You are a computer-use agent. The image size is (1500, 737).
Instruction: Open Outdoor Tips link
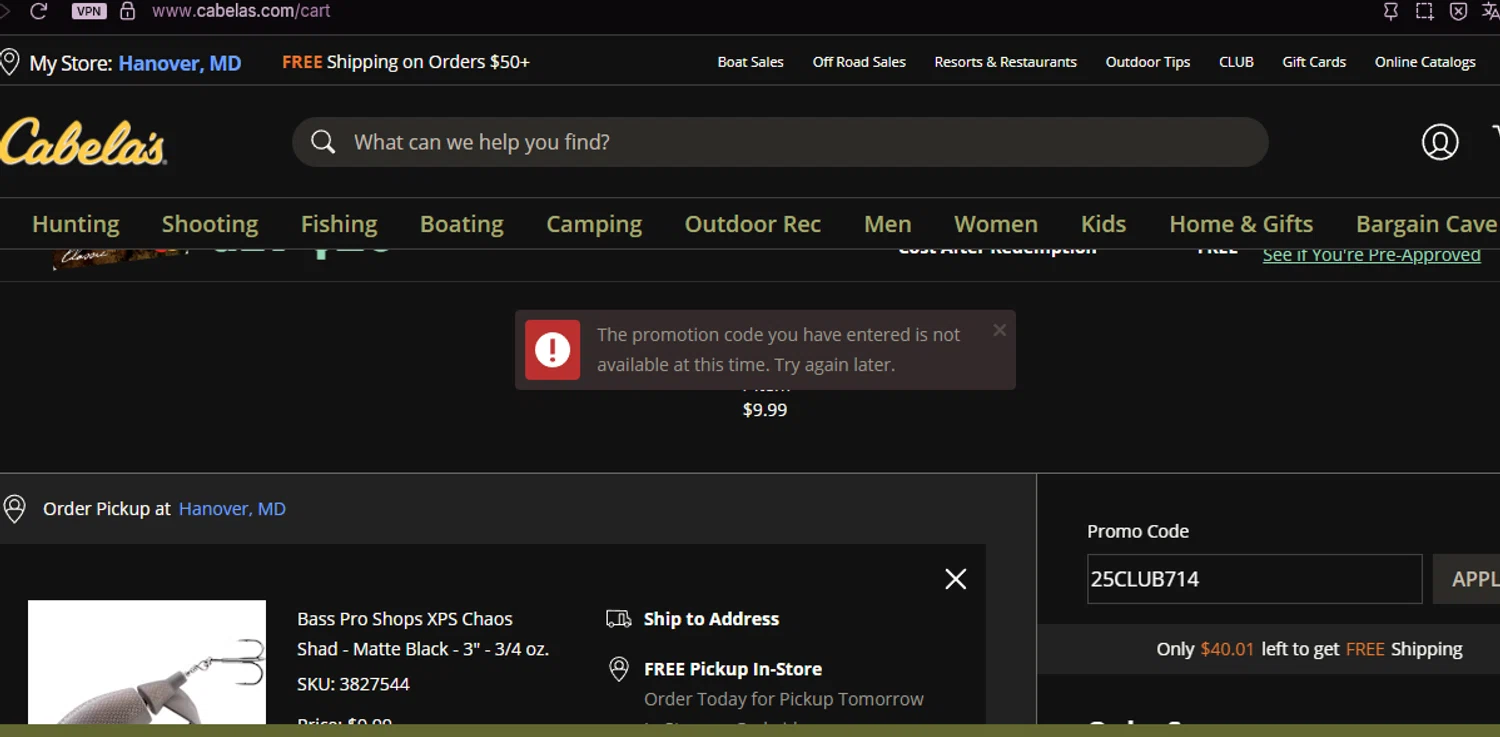tap(1148, 62)
